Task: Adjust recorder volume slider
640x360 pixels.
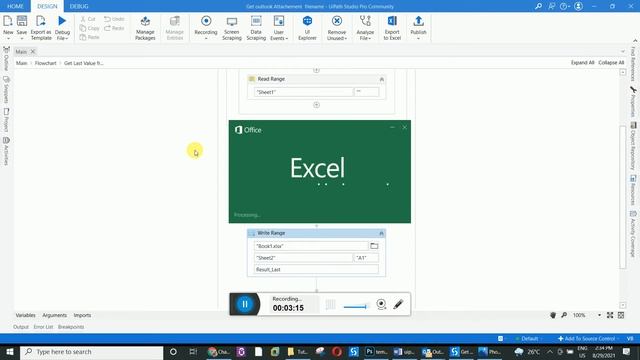Action: pyautogui.click(x=356, y=307)
